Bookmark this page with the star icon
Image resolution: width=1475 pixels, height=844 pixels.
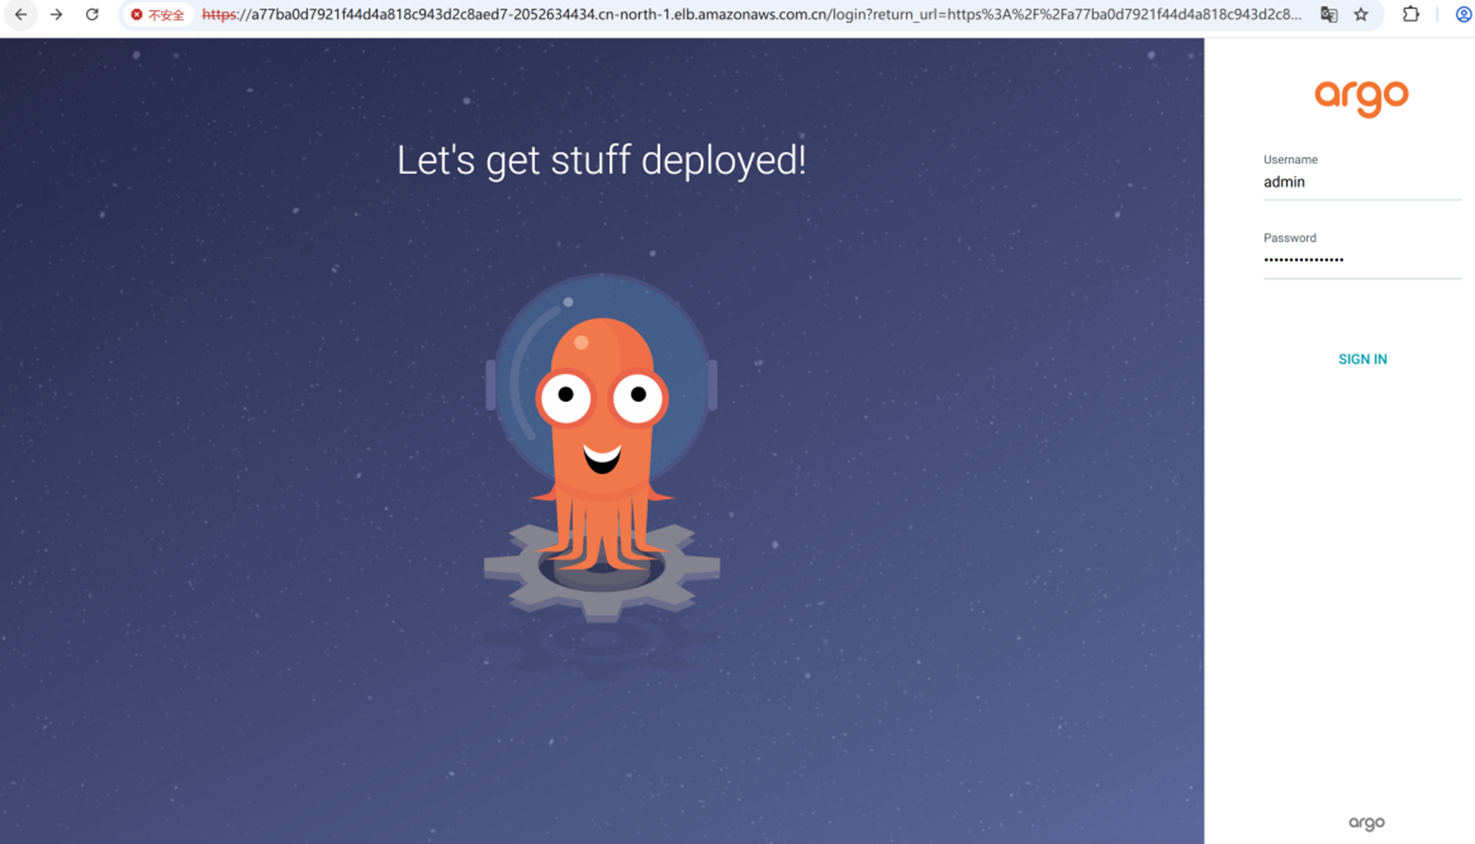click(x=1361, y=15)
